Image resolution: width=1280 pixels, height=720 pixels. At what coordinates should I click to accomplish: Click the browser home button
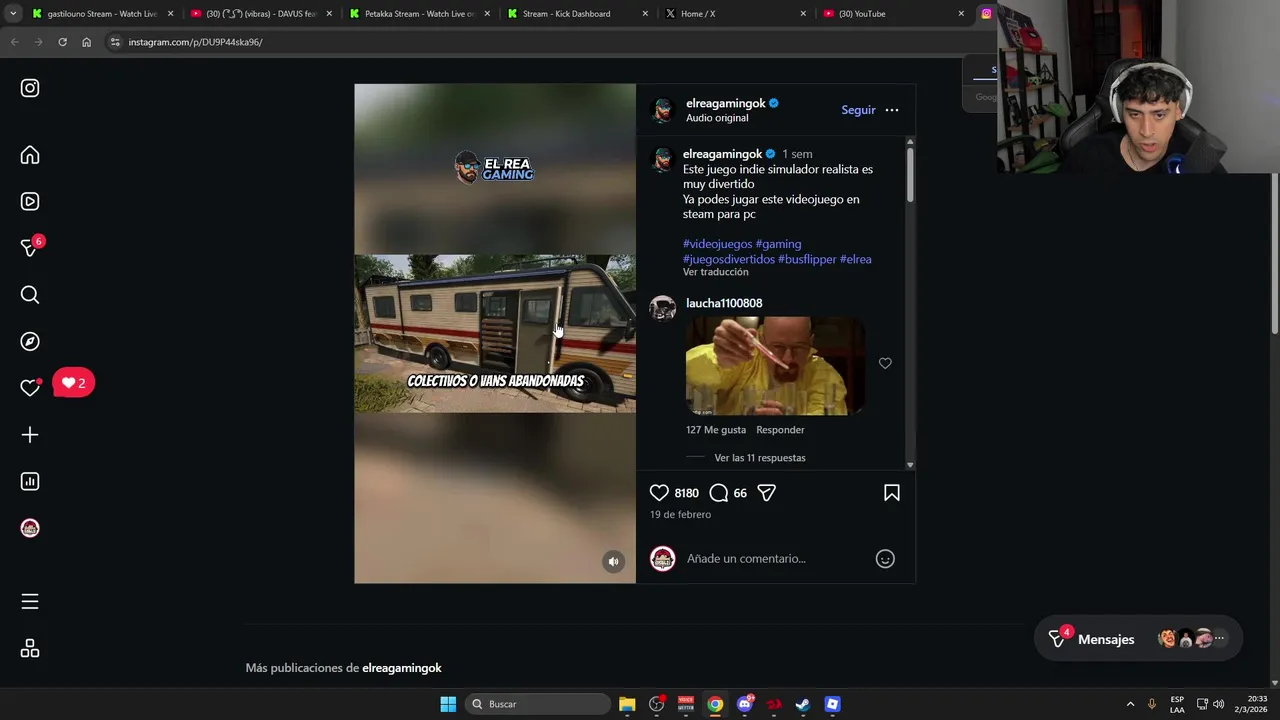pos(86,42)
